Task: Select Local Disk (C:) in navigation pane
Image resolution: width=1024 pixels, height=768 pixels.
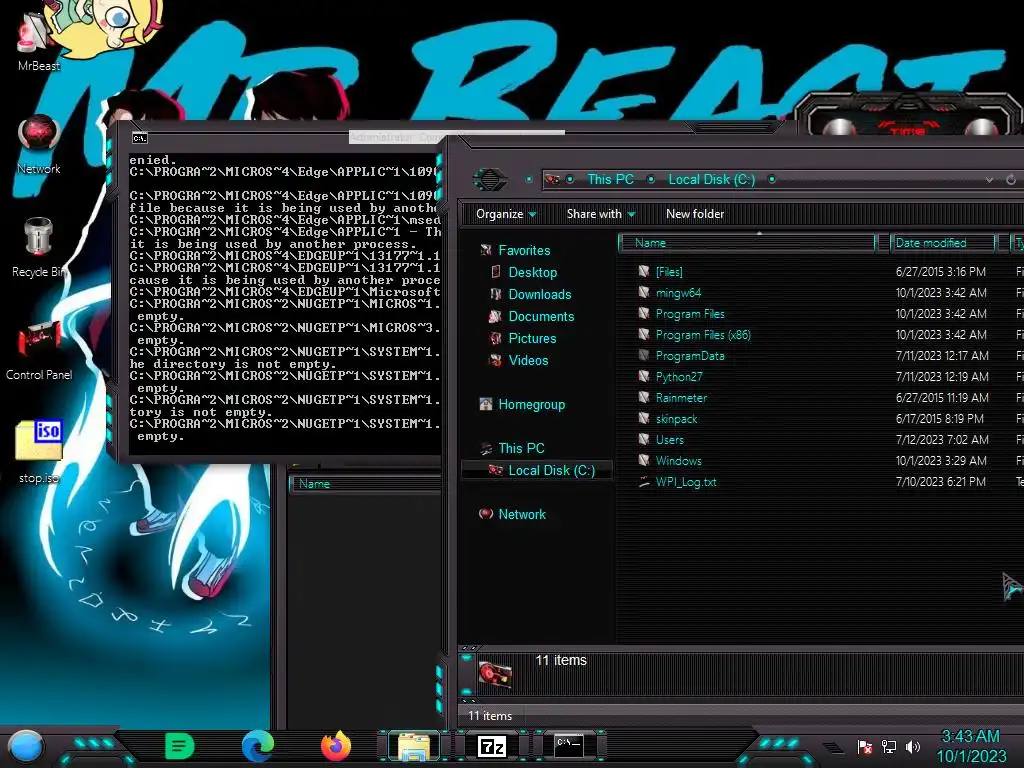Action: (x=537, y=470)
